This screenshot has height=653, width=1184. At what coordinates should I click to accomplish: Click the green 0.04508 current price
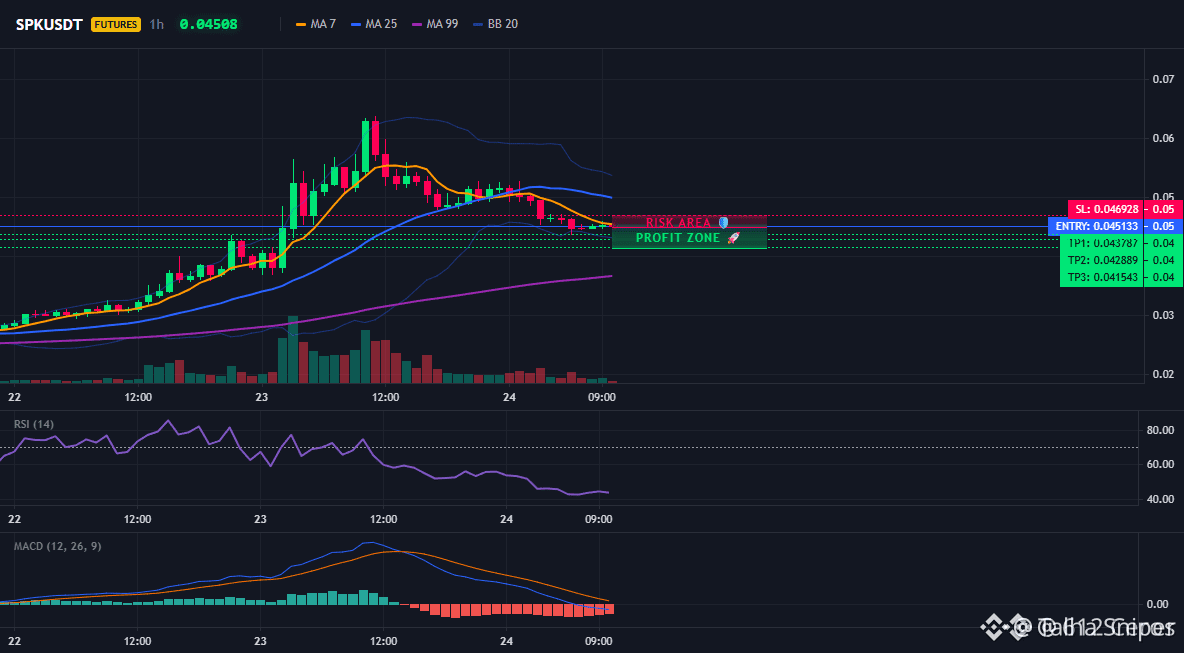208,24
